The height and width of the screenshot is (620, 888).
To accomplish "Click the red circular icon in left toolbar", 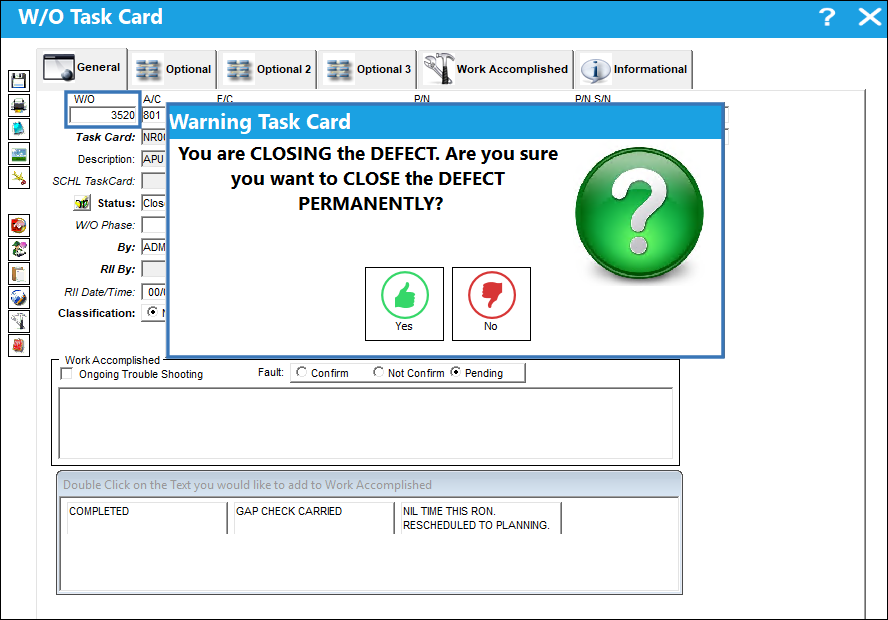I will click(19, 225).
